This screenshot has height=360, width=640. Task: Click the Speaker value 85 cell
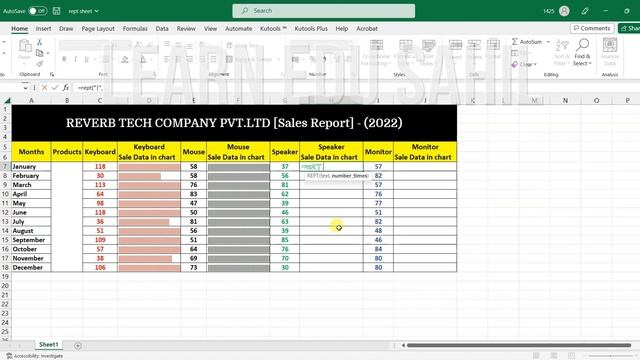click(284, 240)
